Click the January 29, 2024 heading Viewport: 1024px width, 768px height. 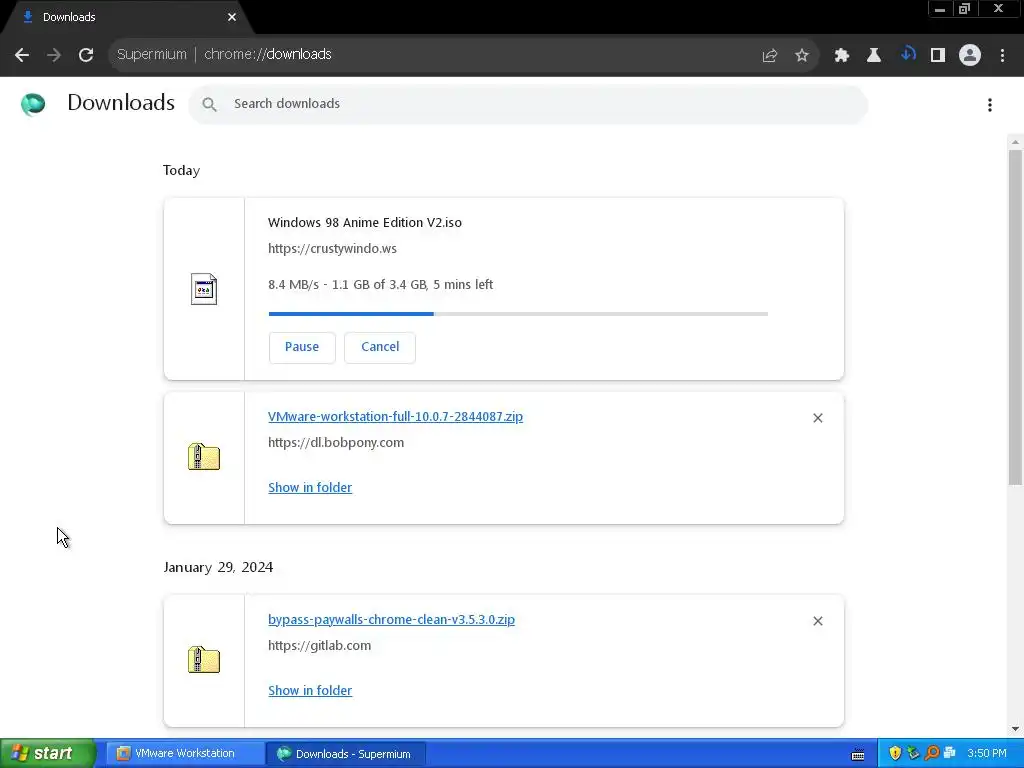[x=218, y=567]
